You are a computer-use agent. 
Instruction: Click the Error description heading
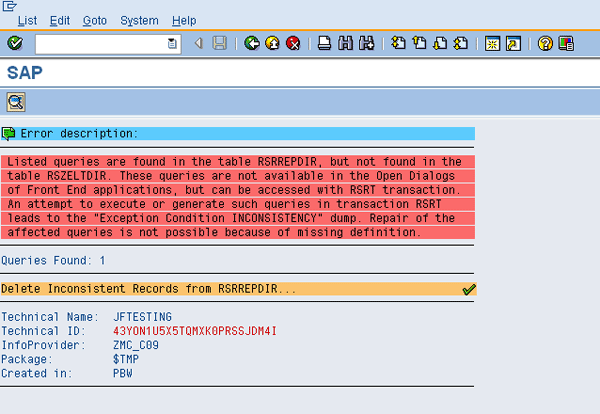click(x=79, y=134)
